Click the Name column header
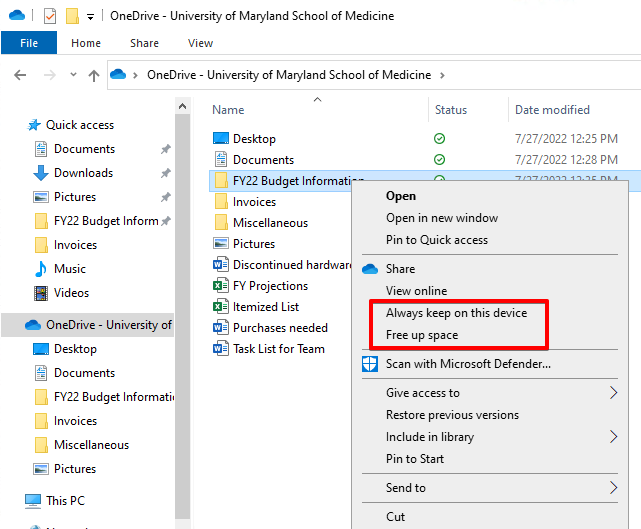 pos(229,110)
